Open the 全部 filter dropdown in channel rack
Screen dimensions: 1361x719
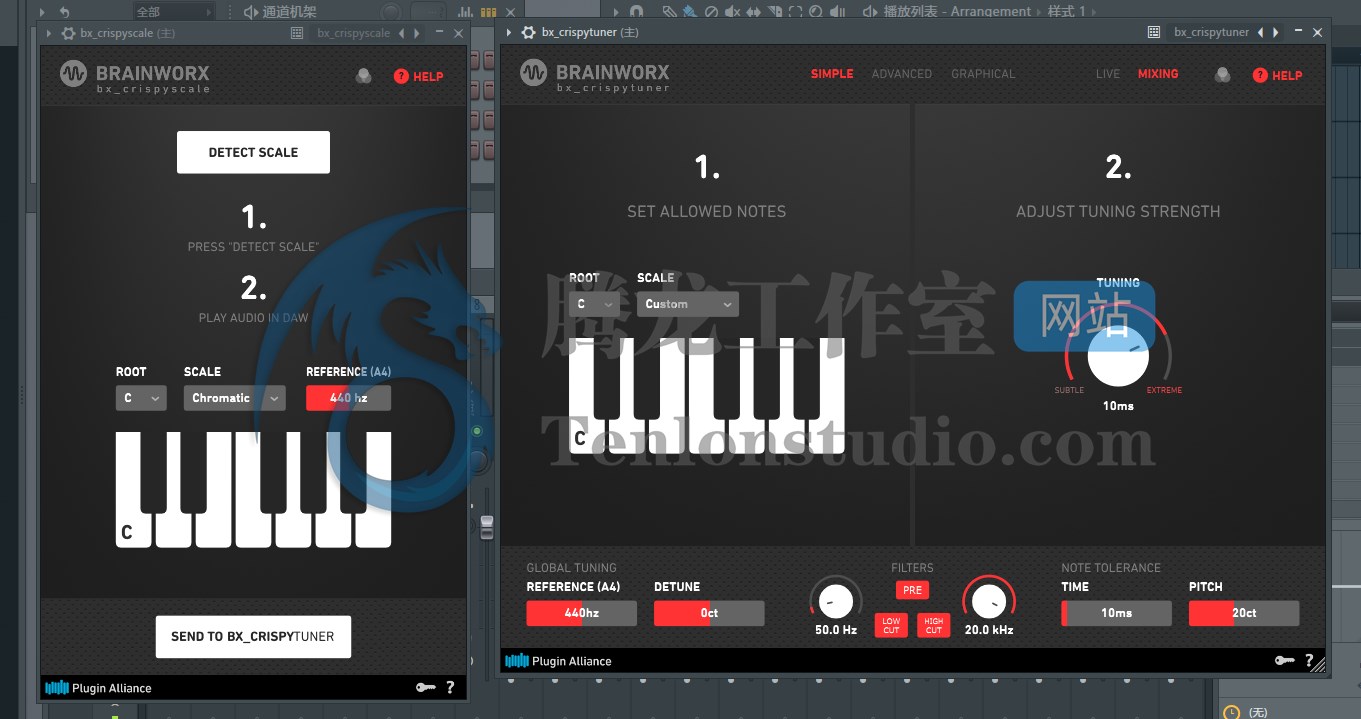point(174,12)
